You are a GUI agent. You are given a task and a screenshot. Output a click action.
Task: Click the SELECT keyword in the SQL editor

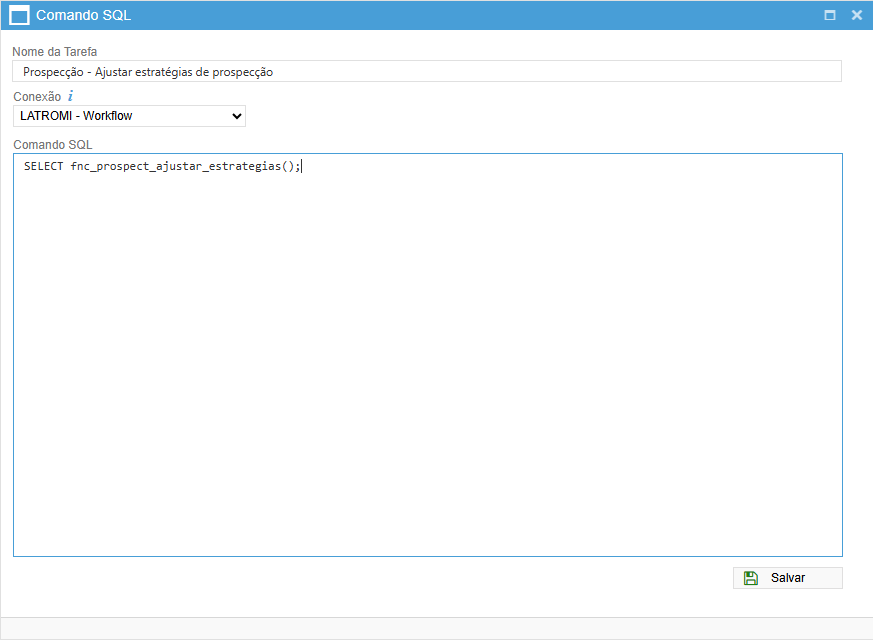(44, 166)
